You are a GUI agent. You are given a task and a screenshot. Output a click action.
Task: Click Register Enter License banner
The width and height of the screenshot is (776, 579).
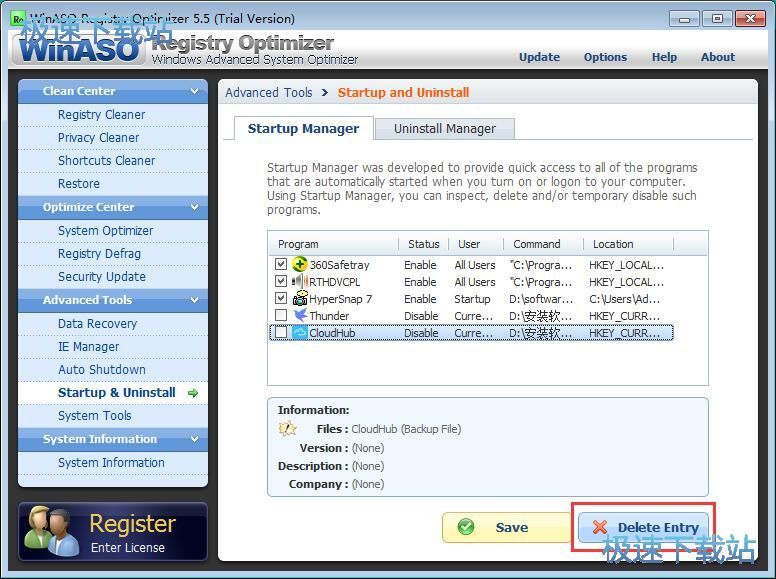tap(113, 531)
